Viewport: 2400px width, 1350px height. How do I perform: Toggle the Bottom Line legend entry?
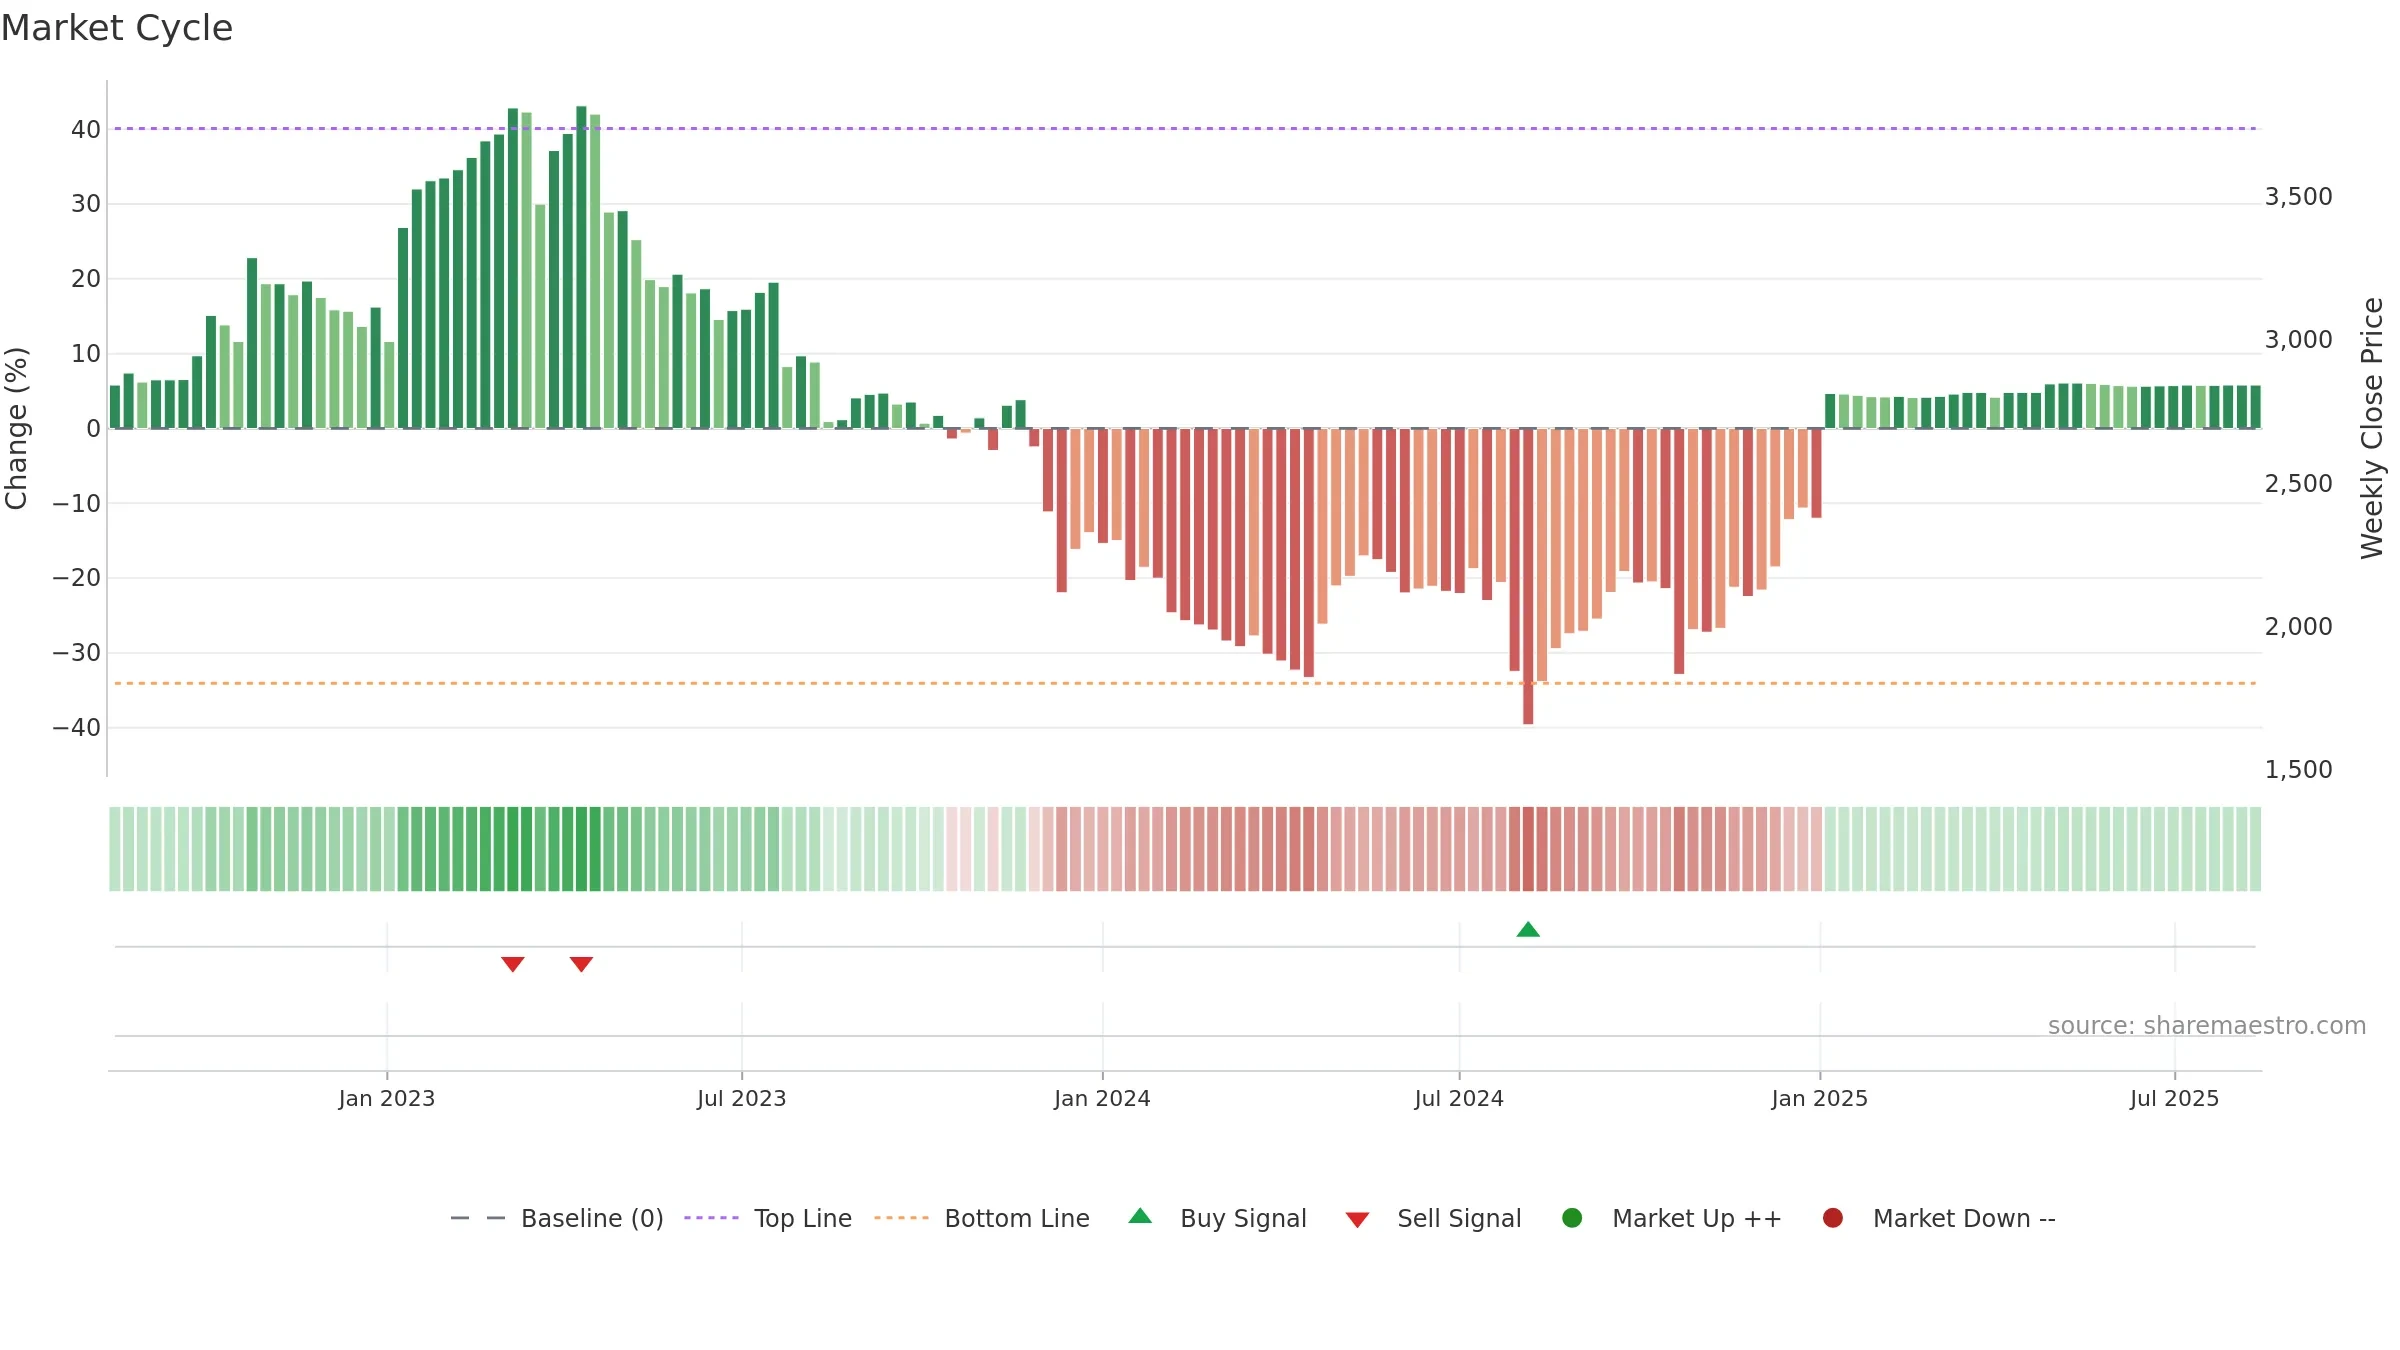point(982,1218)
